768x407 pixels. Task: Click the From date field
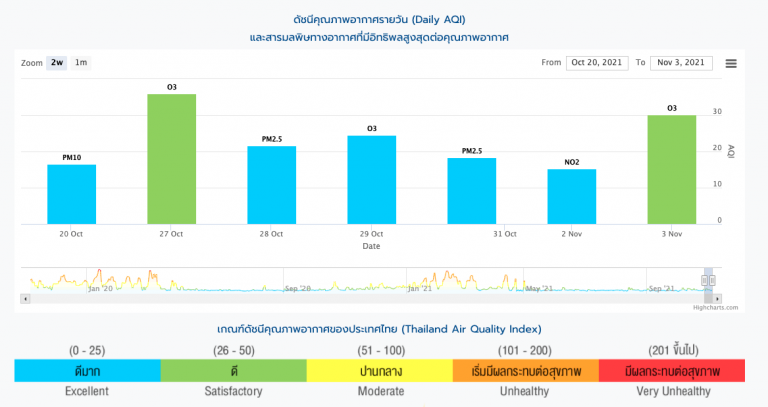(x=598, y=63)
